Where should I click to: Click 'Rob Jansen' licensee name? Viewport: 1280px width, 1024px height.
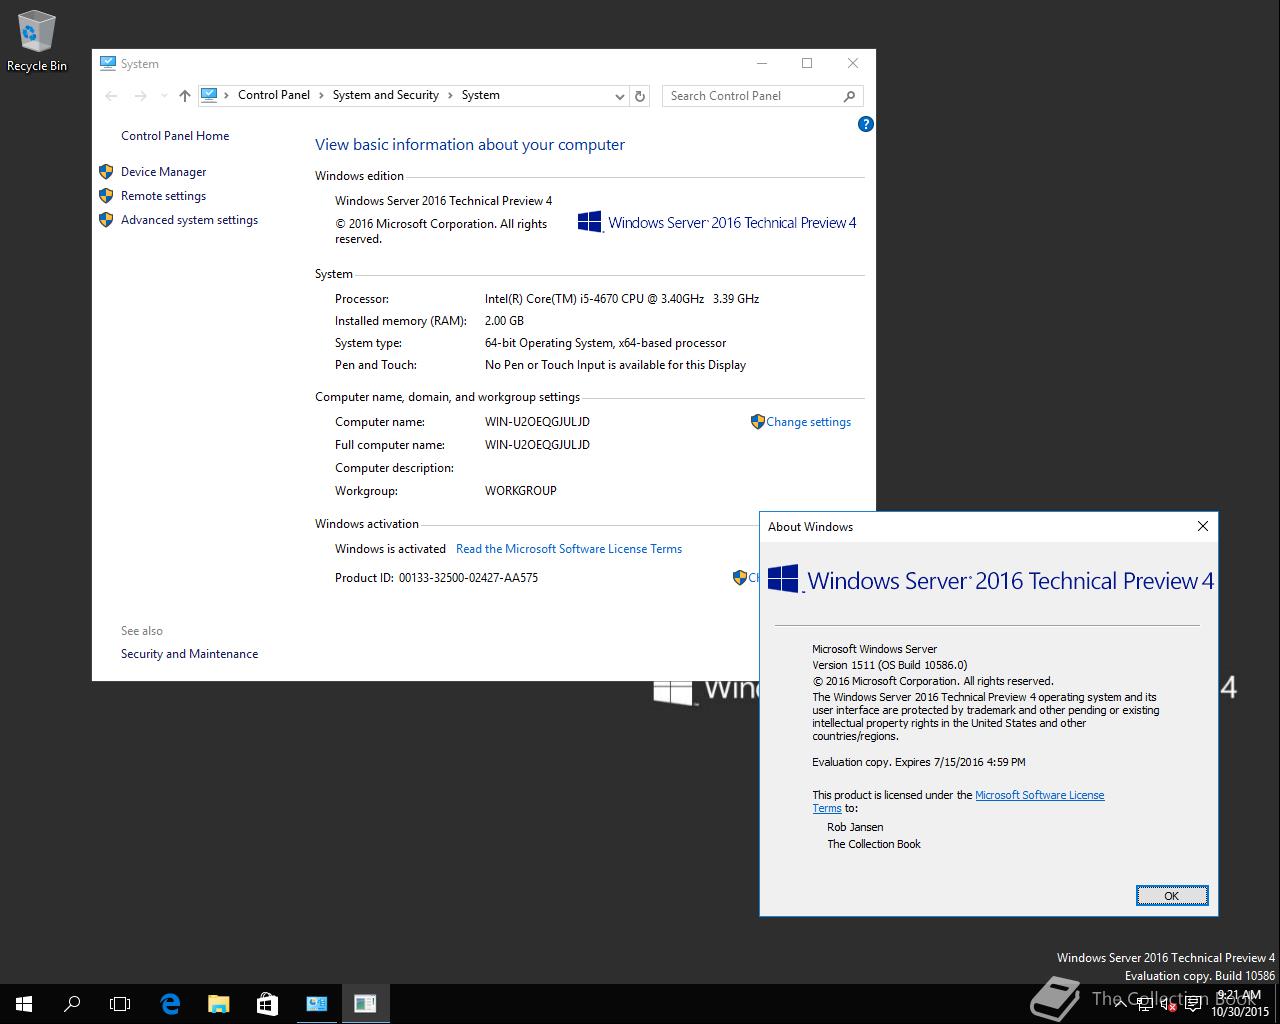pyautogui.click(x=855, y=827)
